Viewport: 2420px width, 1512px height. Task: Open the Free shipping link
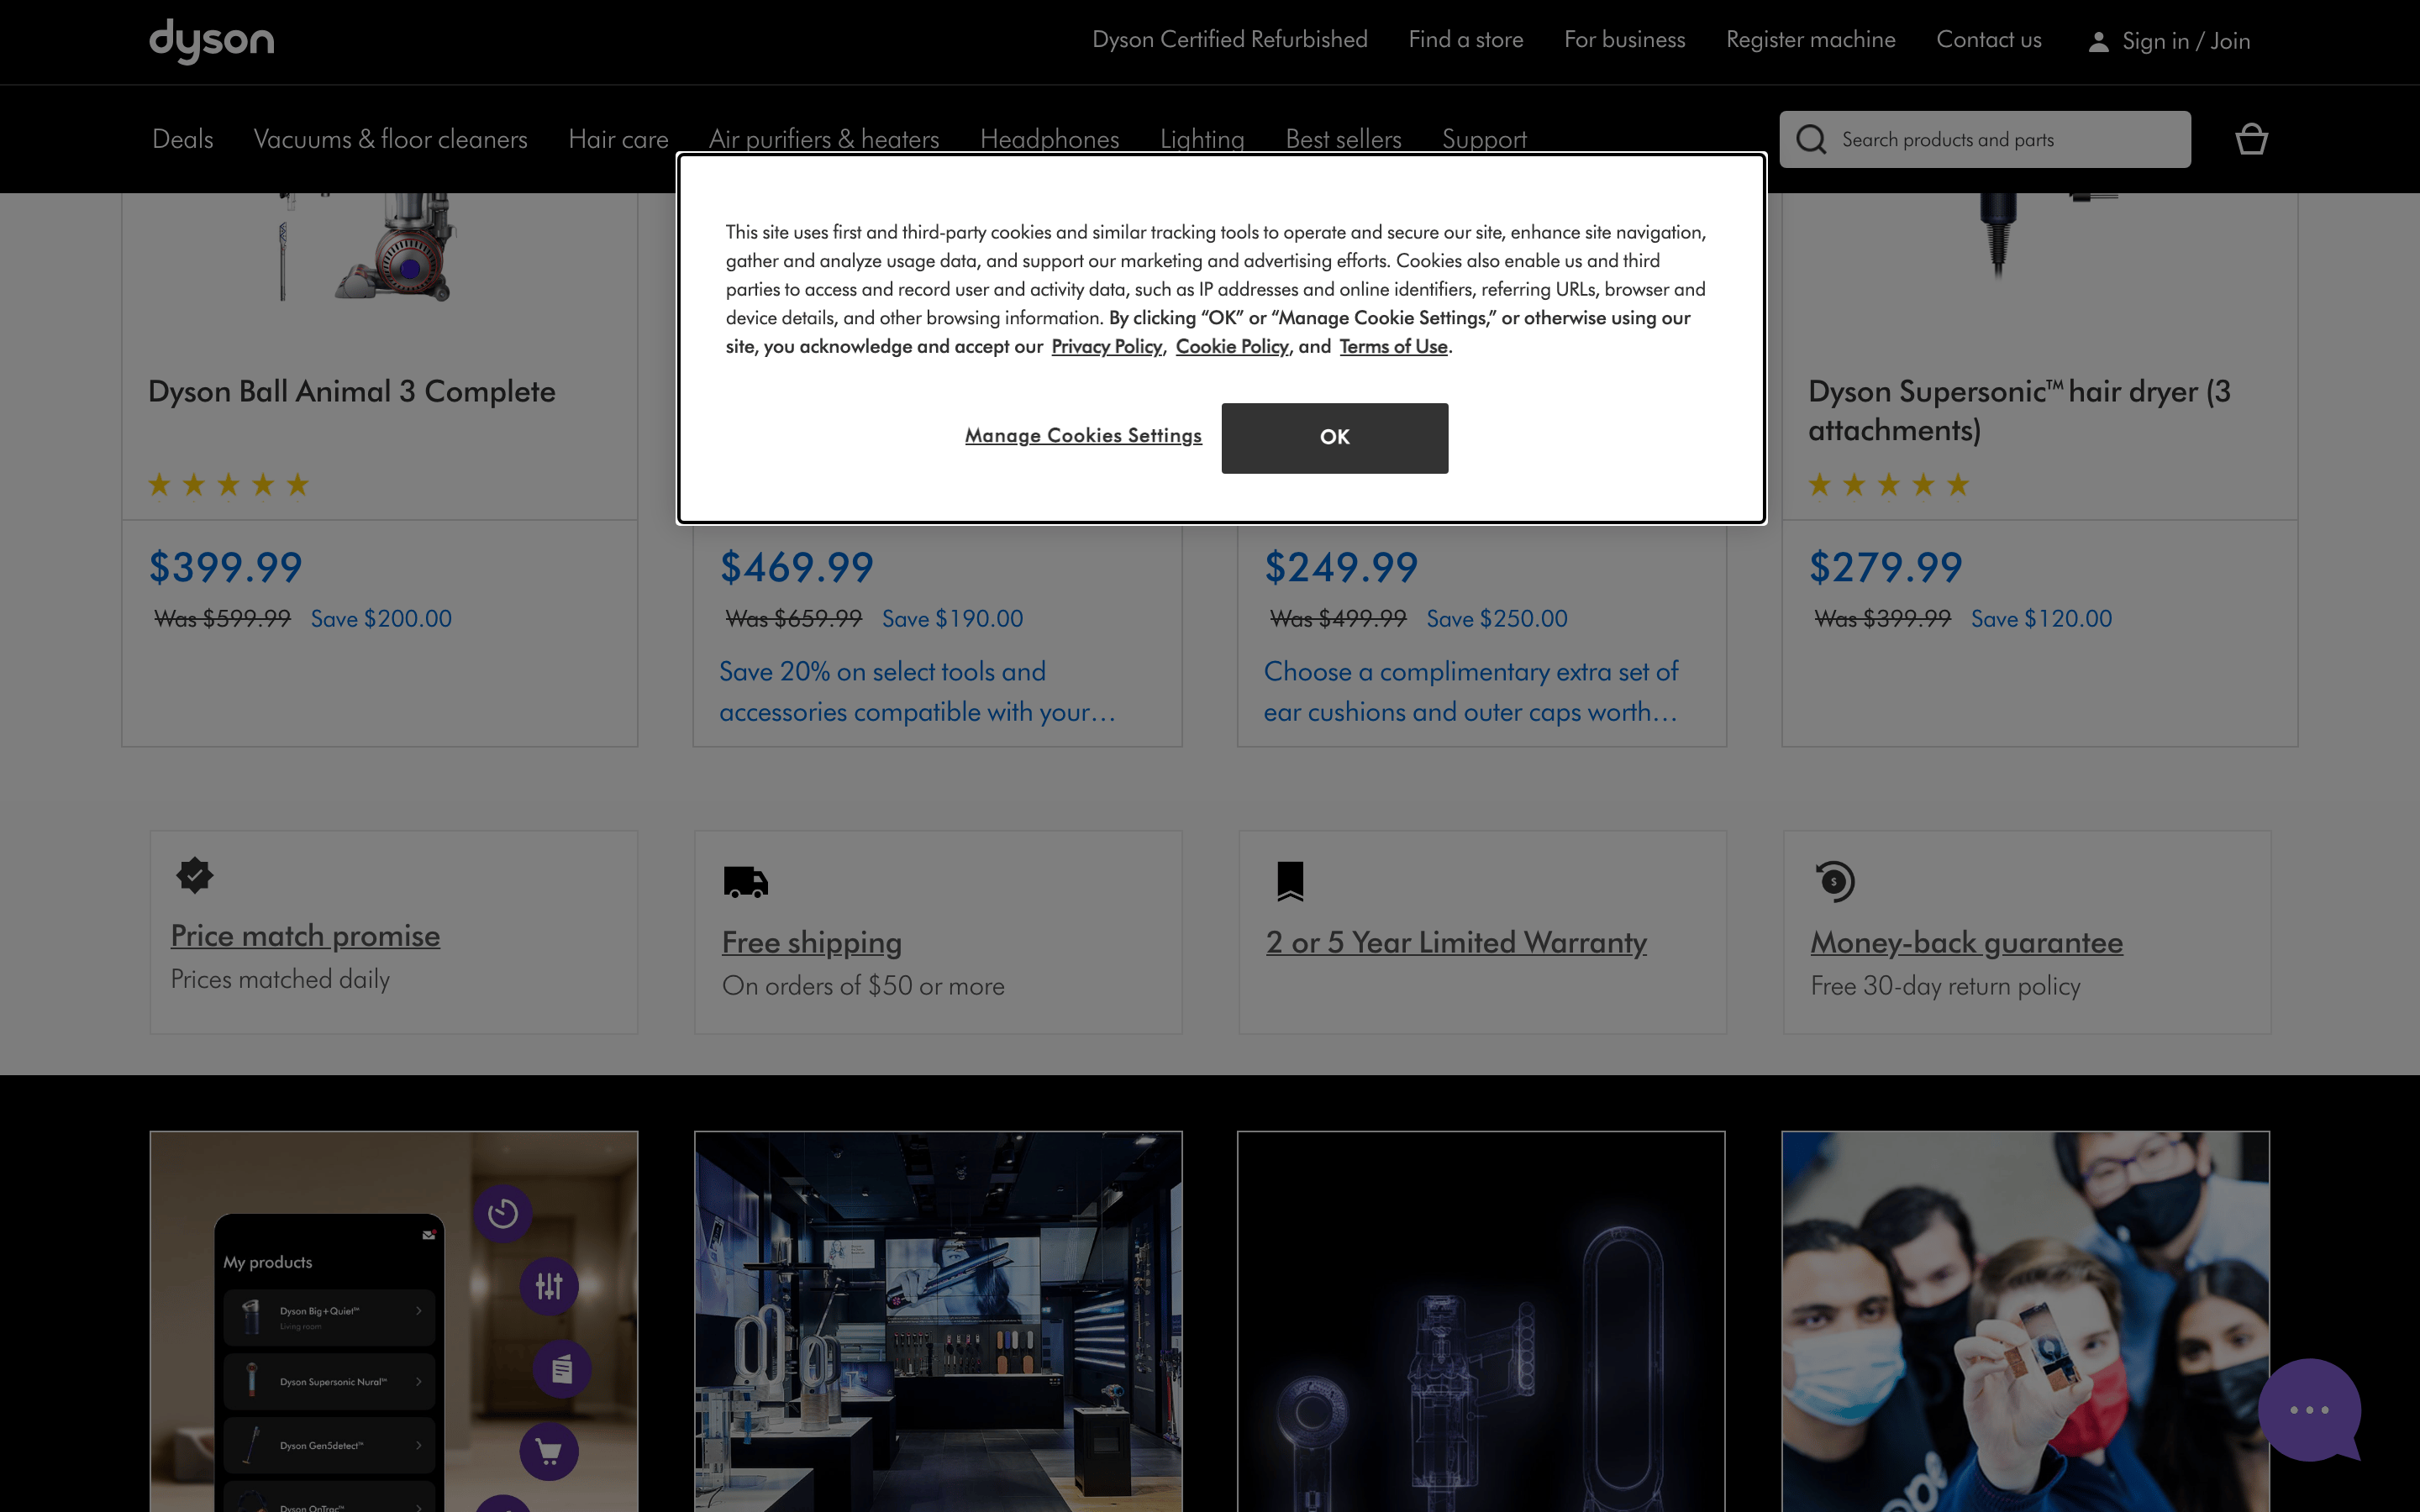[x=811, y=943]
